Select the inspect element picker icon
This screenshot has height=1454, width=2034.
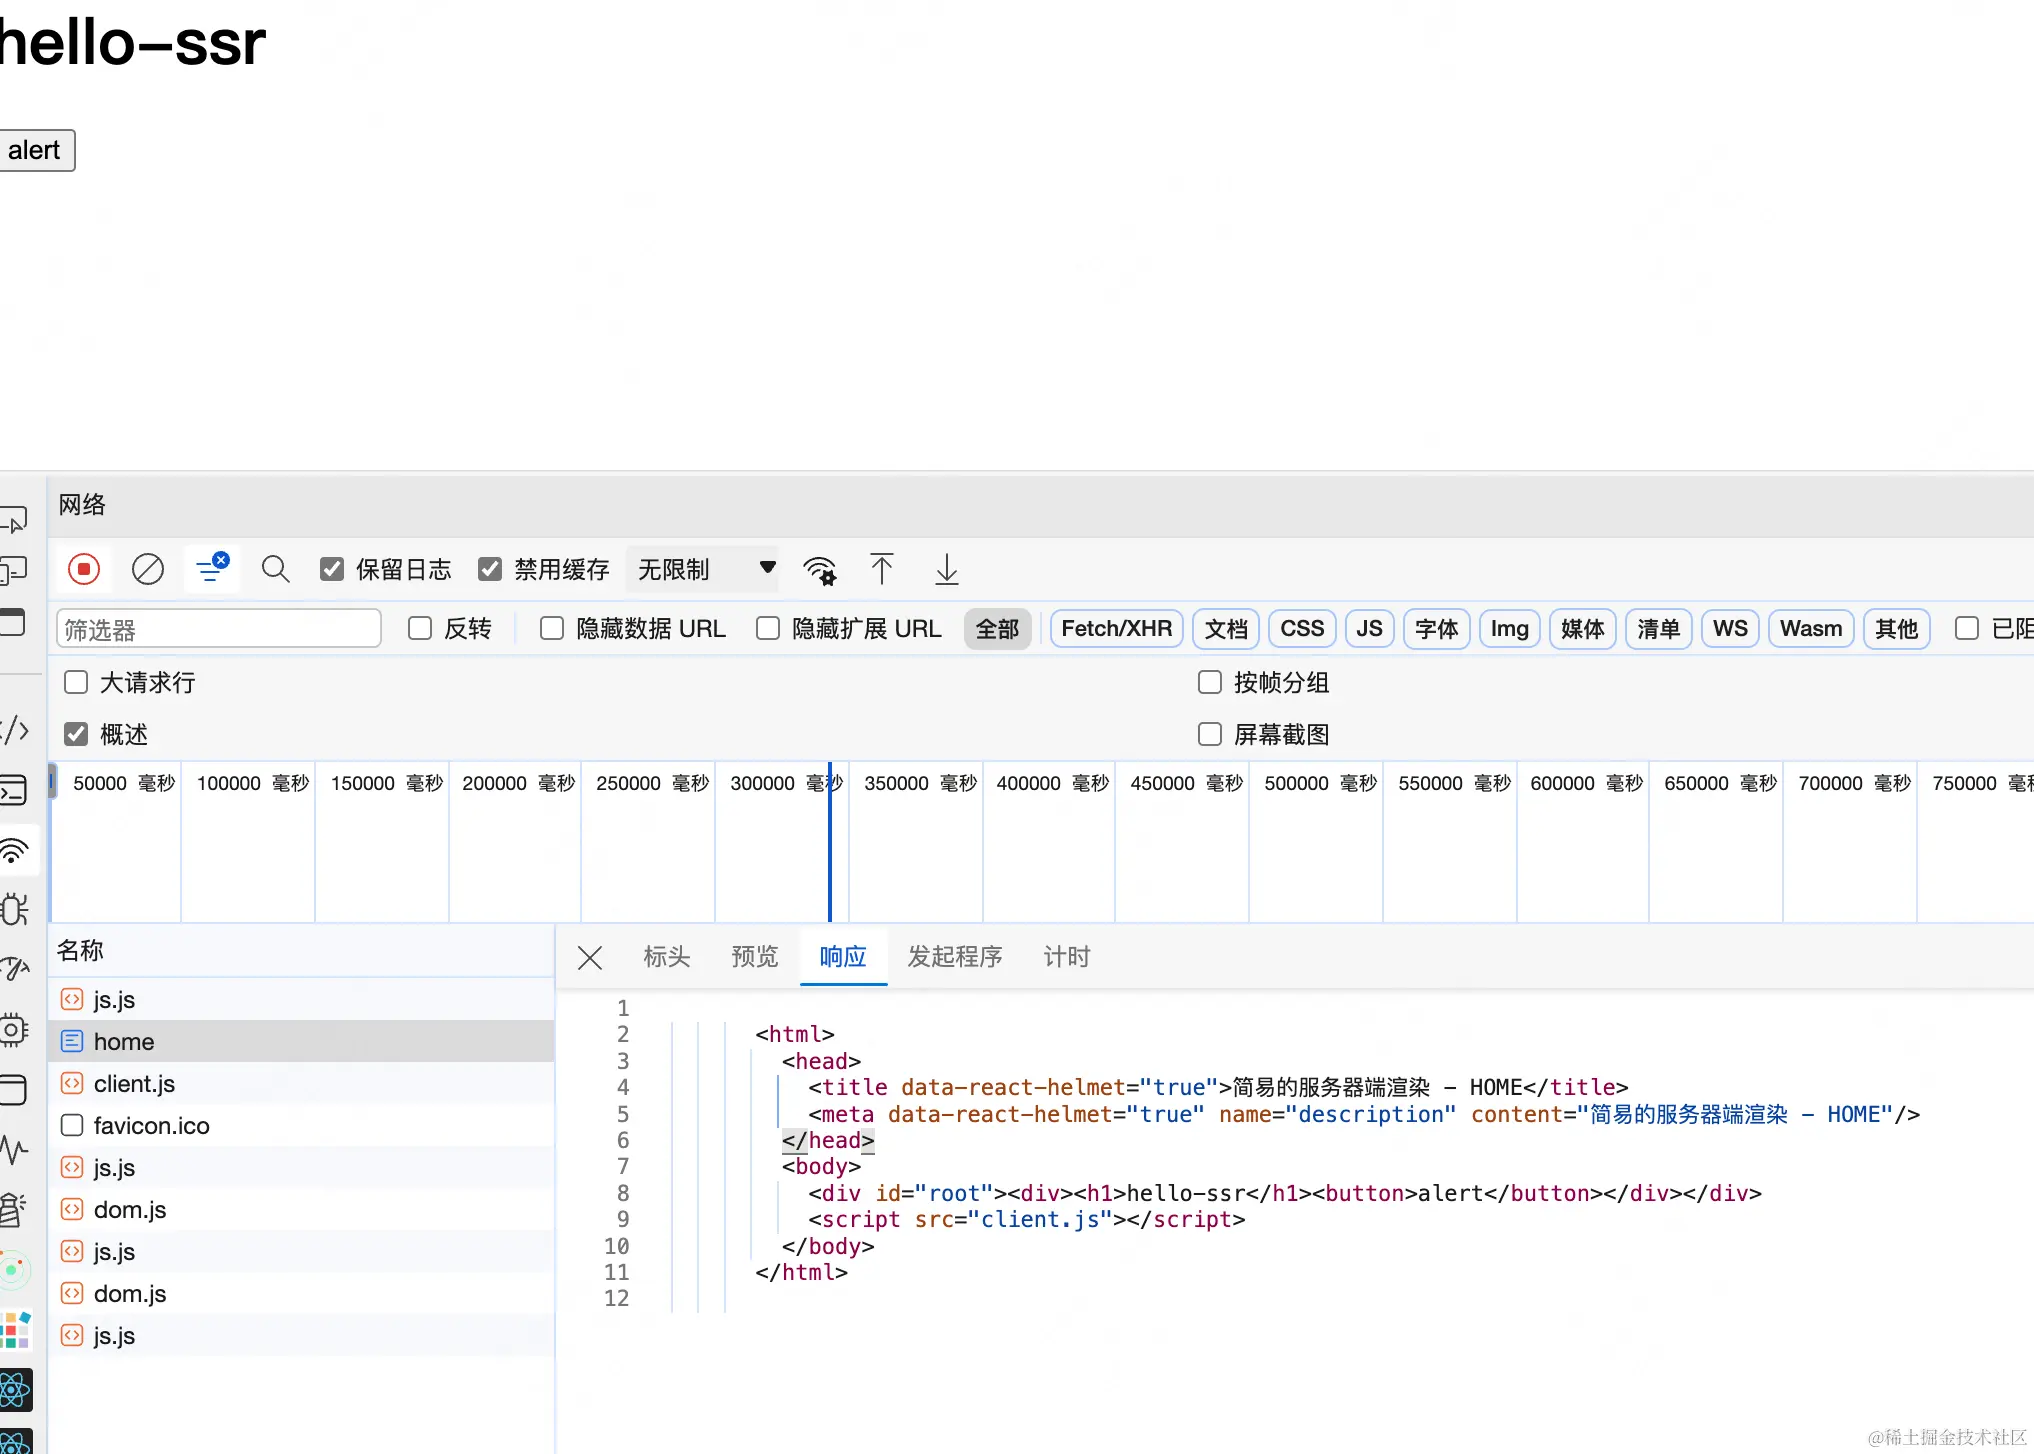coord(14,520)
